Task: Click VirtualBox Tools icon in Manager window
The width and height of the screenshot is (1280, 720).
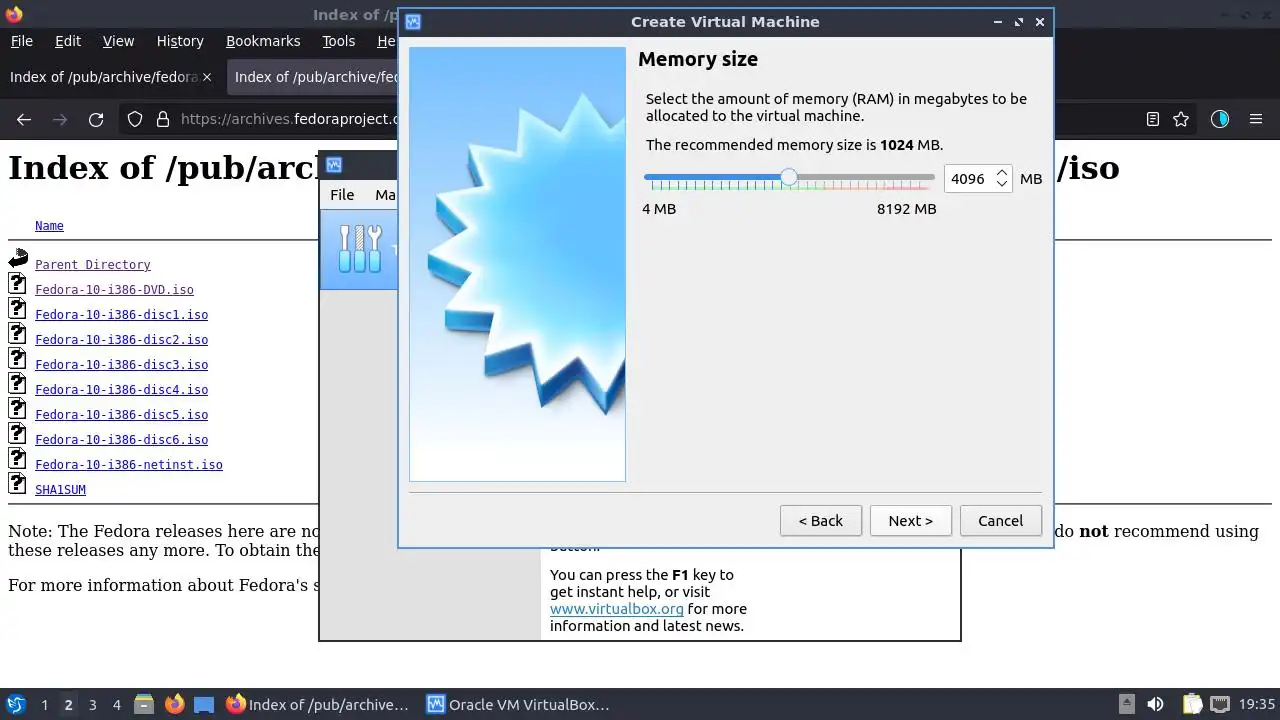Action: pyautogui.click(x=361, y=249)
